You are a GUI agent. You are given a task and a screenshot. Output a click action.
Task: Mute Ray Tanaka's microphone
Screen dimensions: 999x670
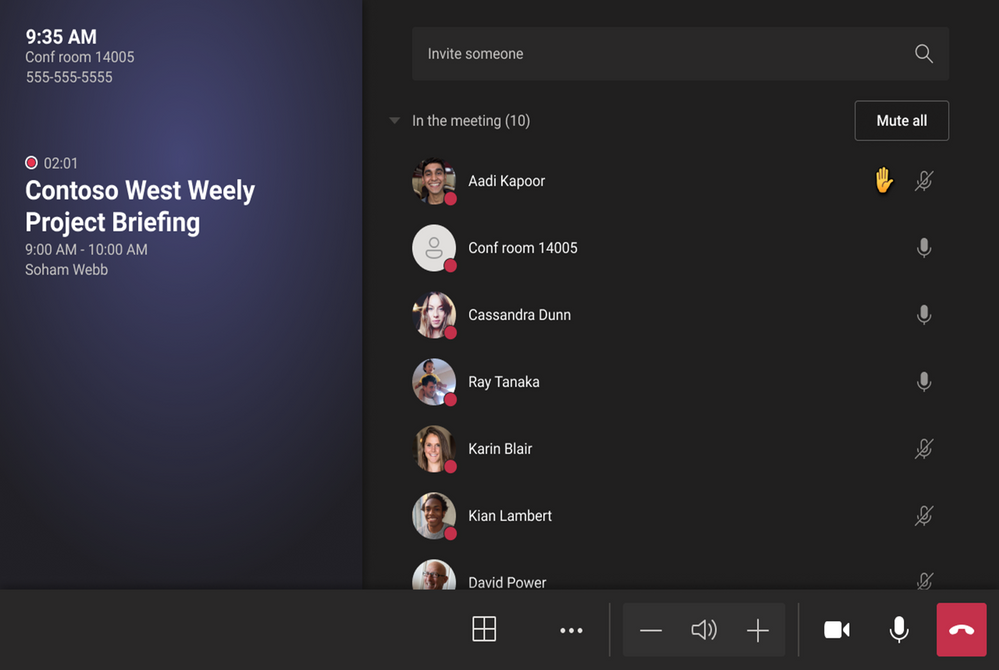click(x=924, y=381)
